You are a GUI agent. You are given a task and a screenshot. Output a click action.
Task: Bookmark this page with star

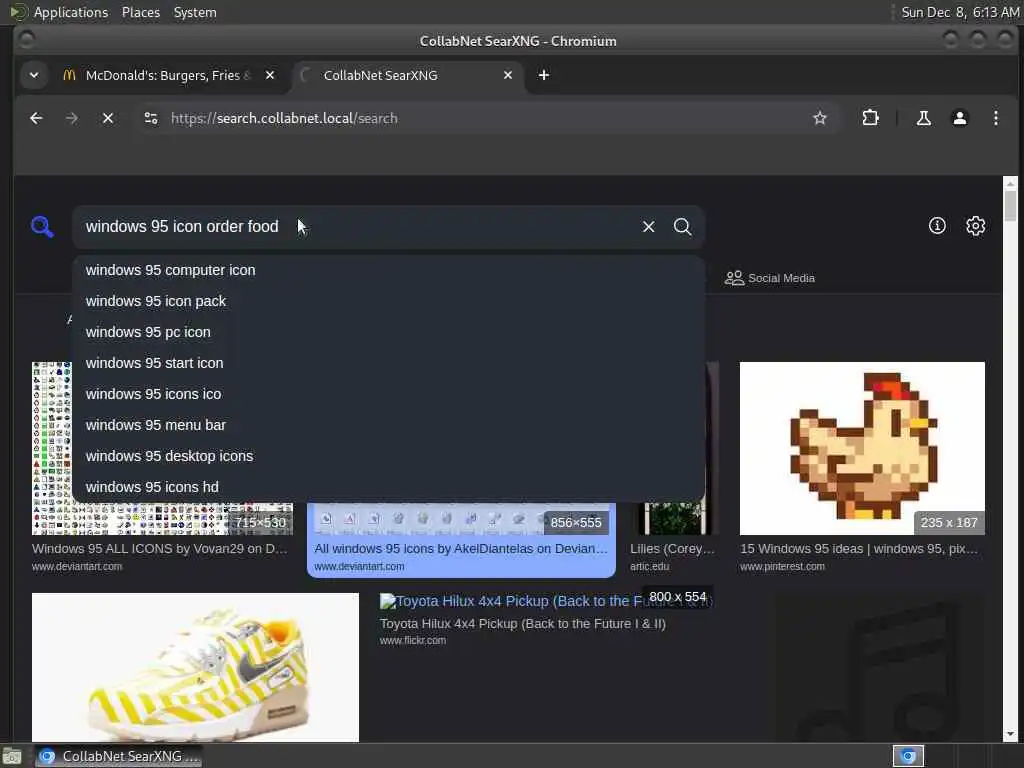[x=820, y=118]
